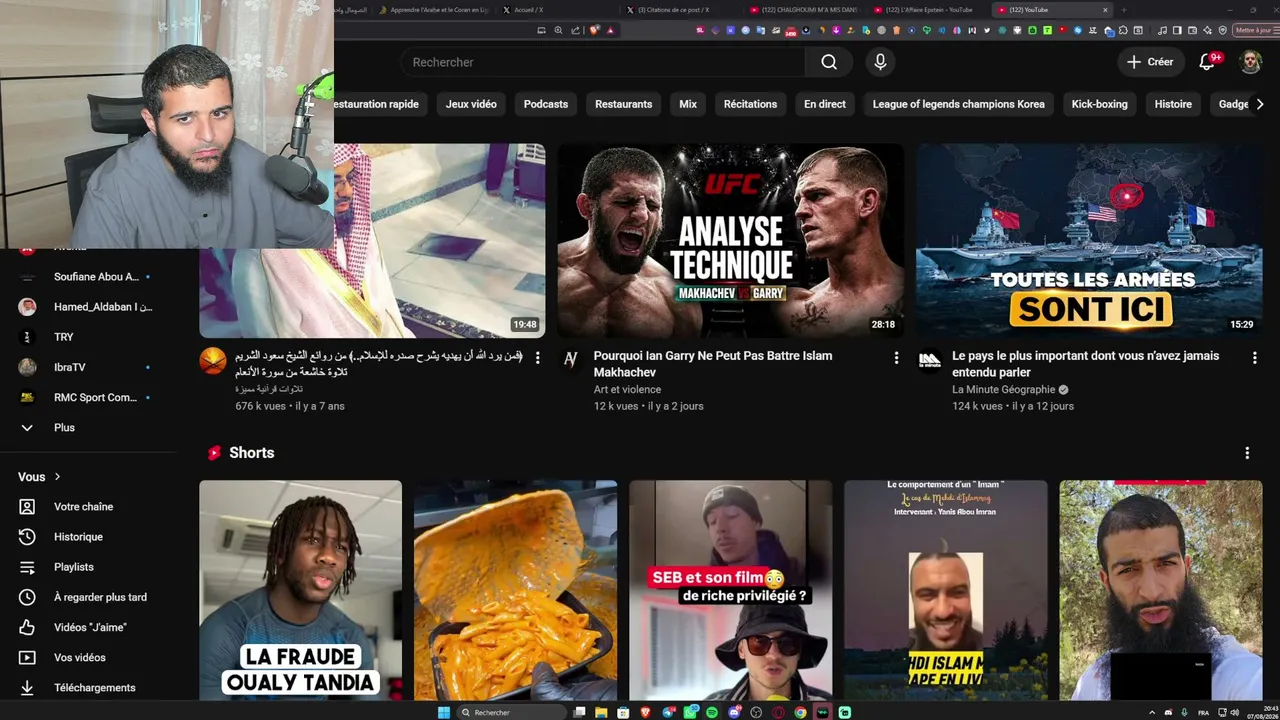Open the notifications bell
Image resolution: width=1280 pixels, height=720 pixels.
[x=1207, y=62]
